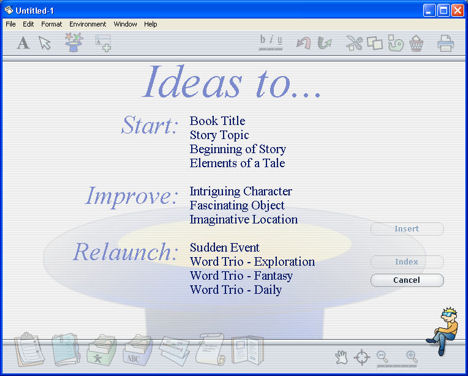Pick the Intriguing Character idea
Viewport: 468px width, 376px height.
(x=241, y=191)
